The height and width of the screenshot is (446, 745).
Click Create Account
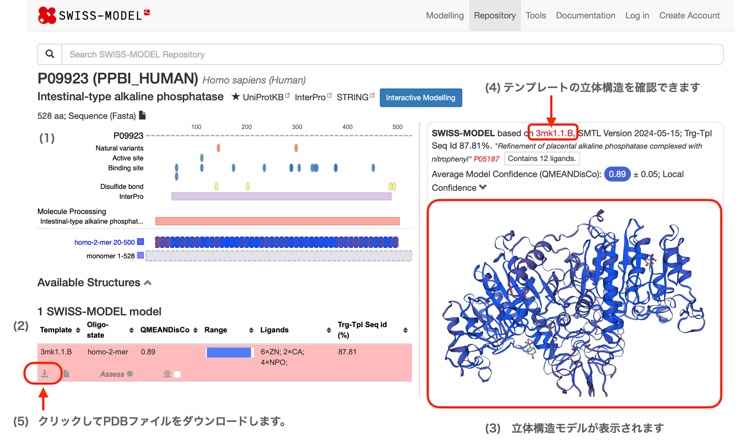pos(689,15)
